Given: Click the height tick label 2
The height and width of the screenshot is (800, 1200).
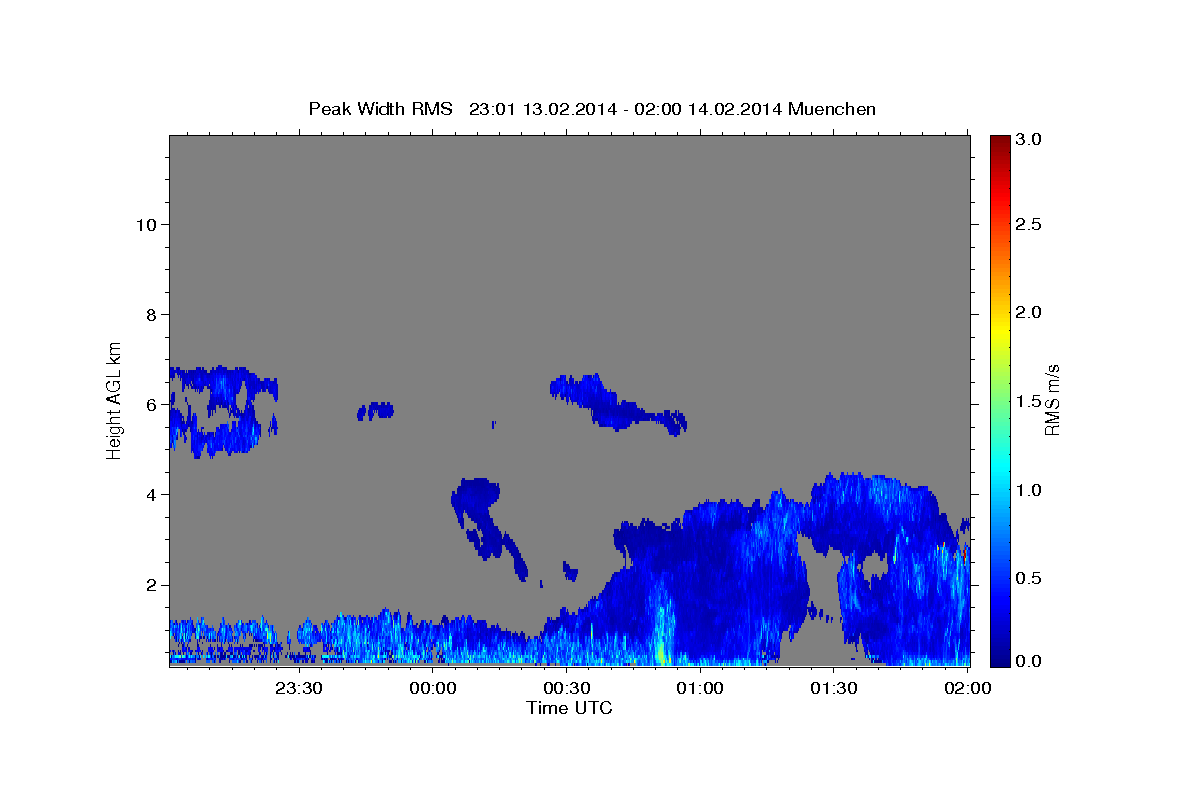Looking at the screenshot, I should click(x=150, y=584).
